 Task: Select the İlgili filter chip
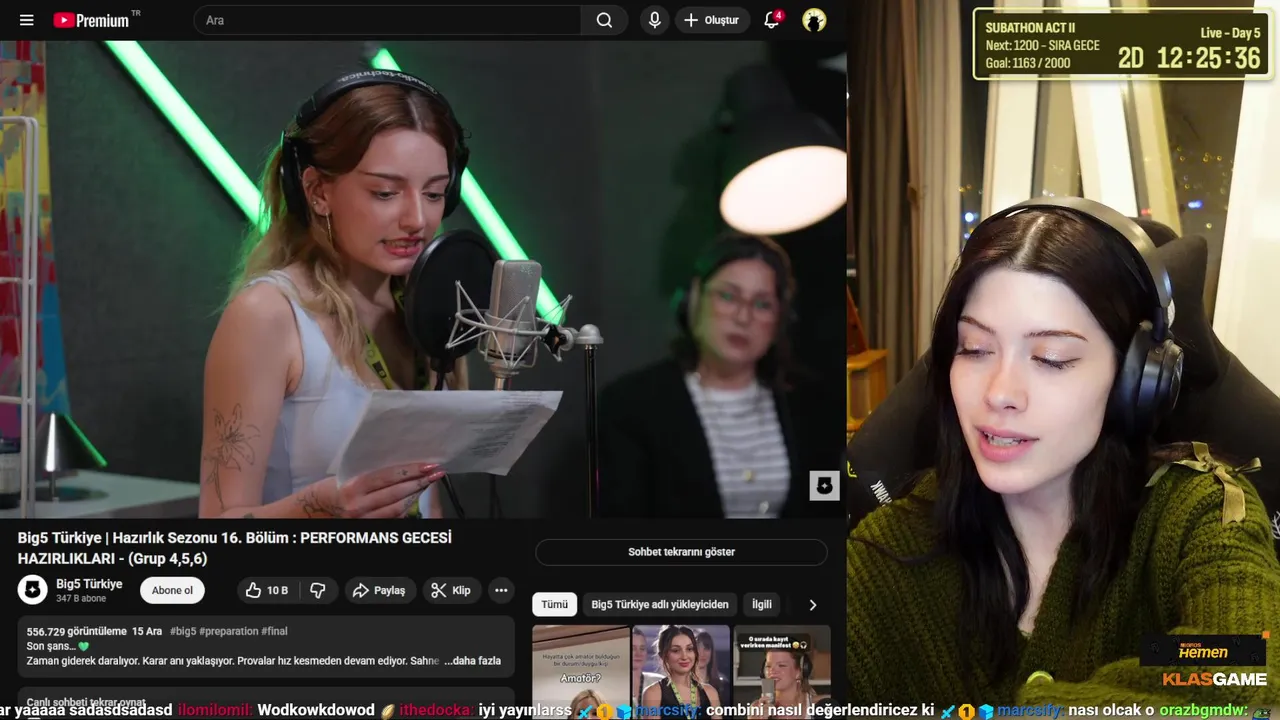click(762, 604)
